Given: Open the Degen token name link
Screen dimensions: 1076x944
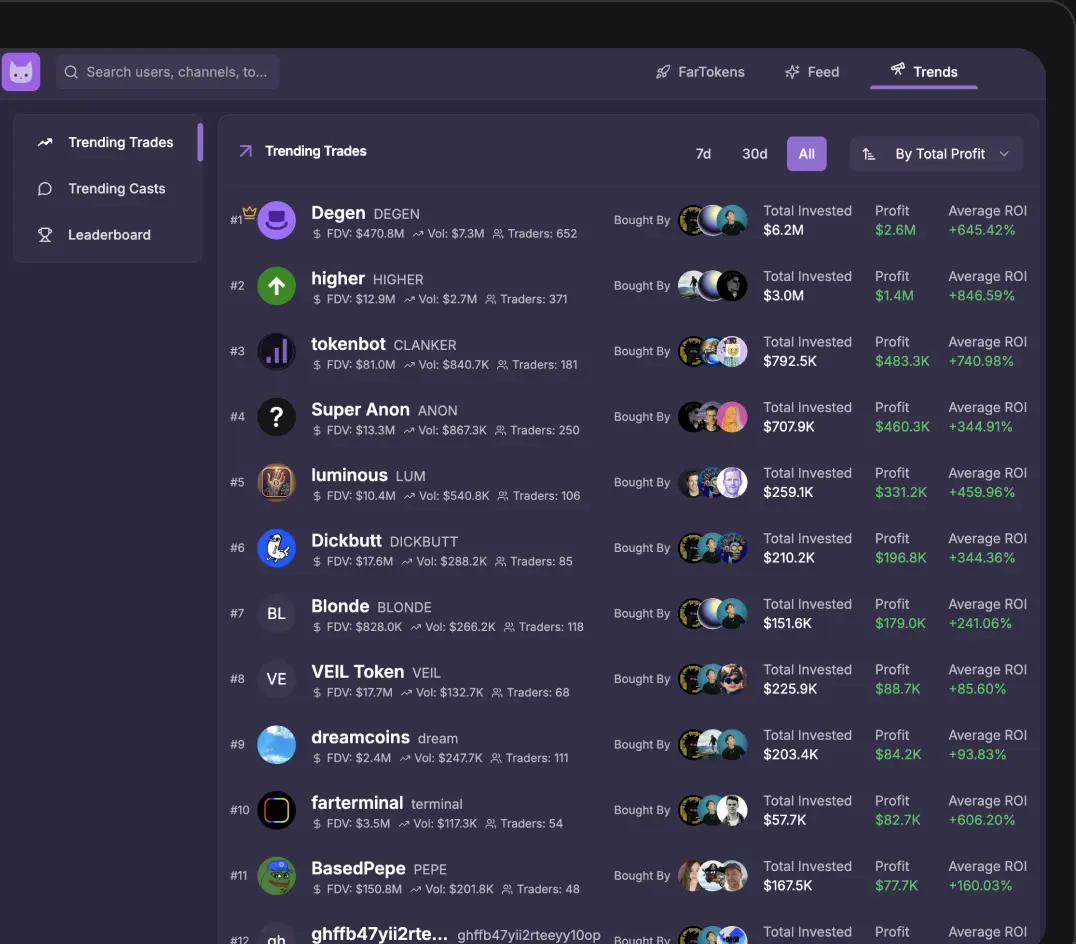Looking at the screenshot, I should coord(338,213).
